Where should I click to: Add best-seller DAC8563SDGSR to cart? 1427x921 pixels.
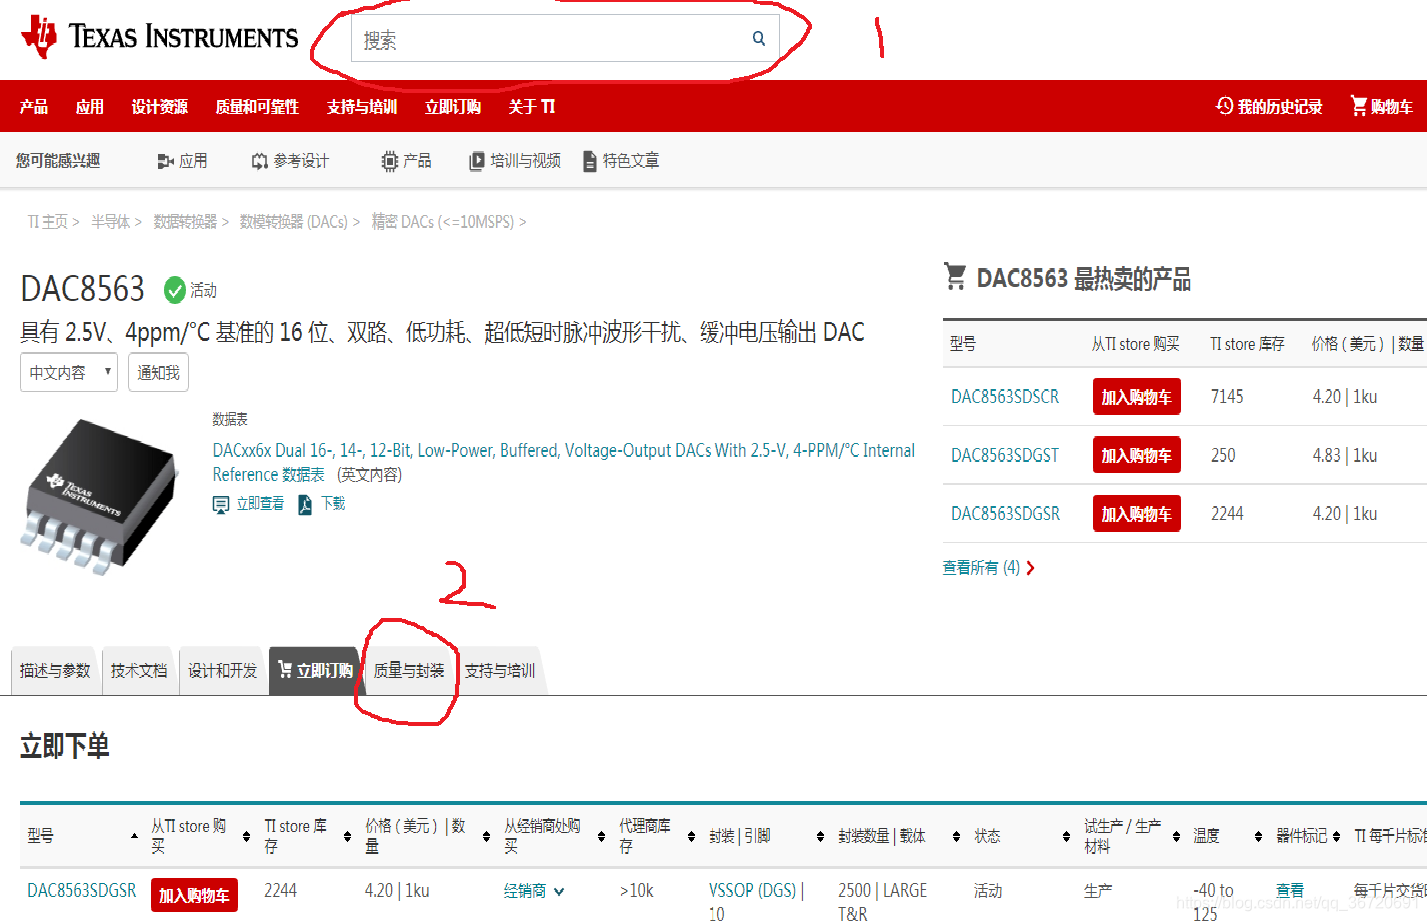[1136, 513]
